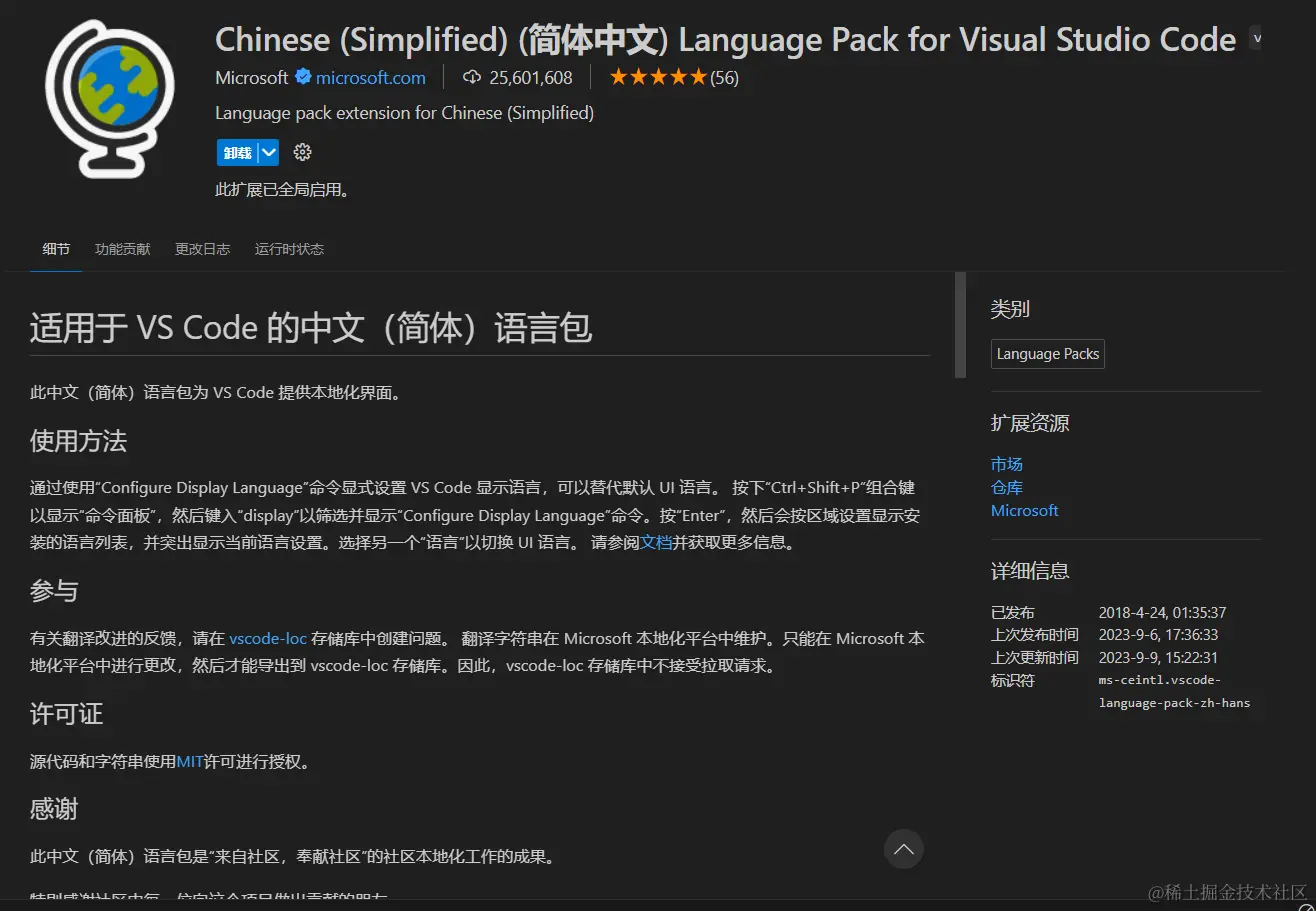Expand the dropdown arrow beside 卸载

click(268, 152)
